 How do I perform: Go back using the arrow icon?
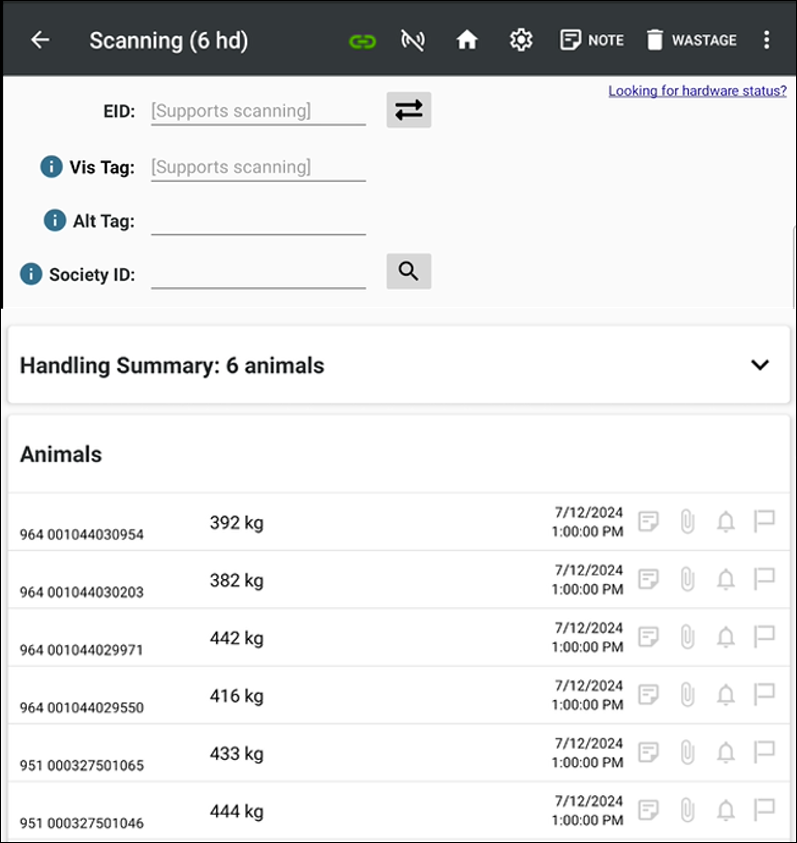[x=40, y=40]
